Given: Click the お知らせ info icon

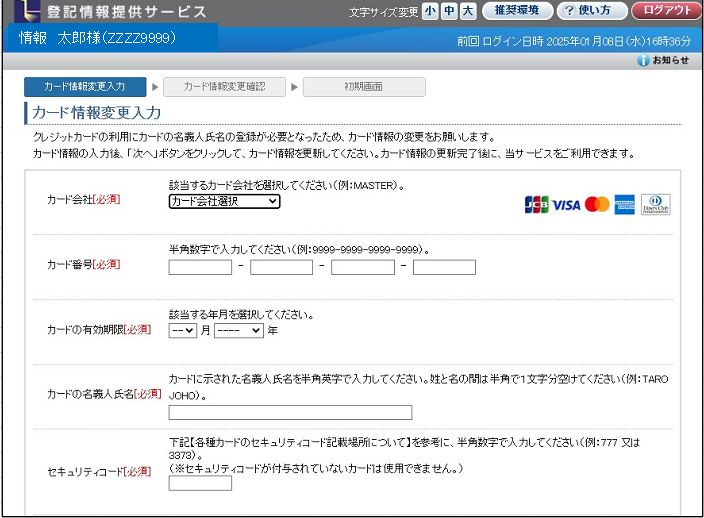Looking at the screenshot, I should point(643,60).
